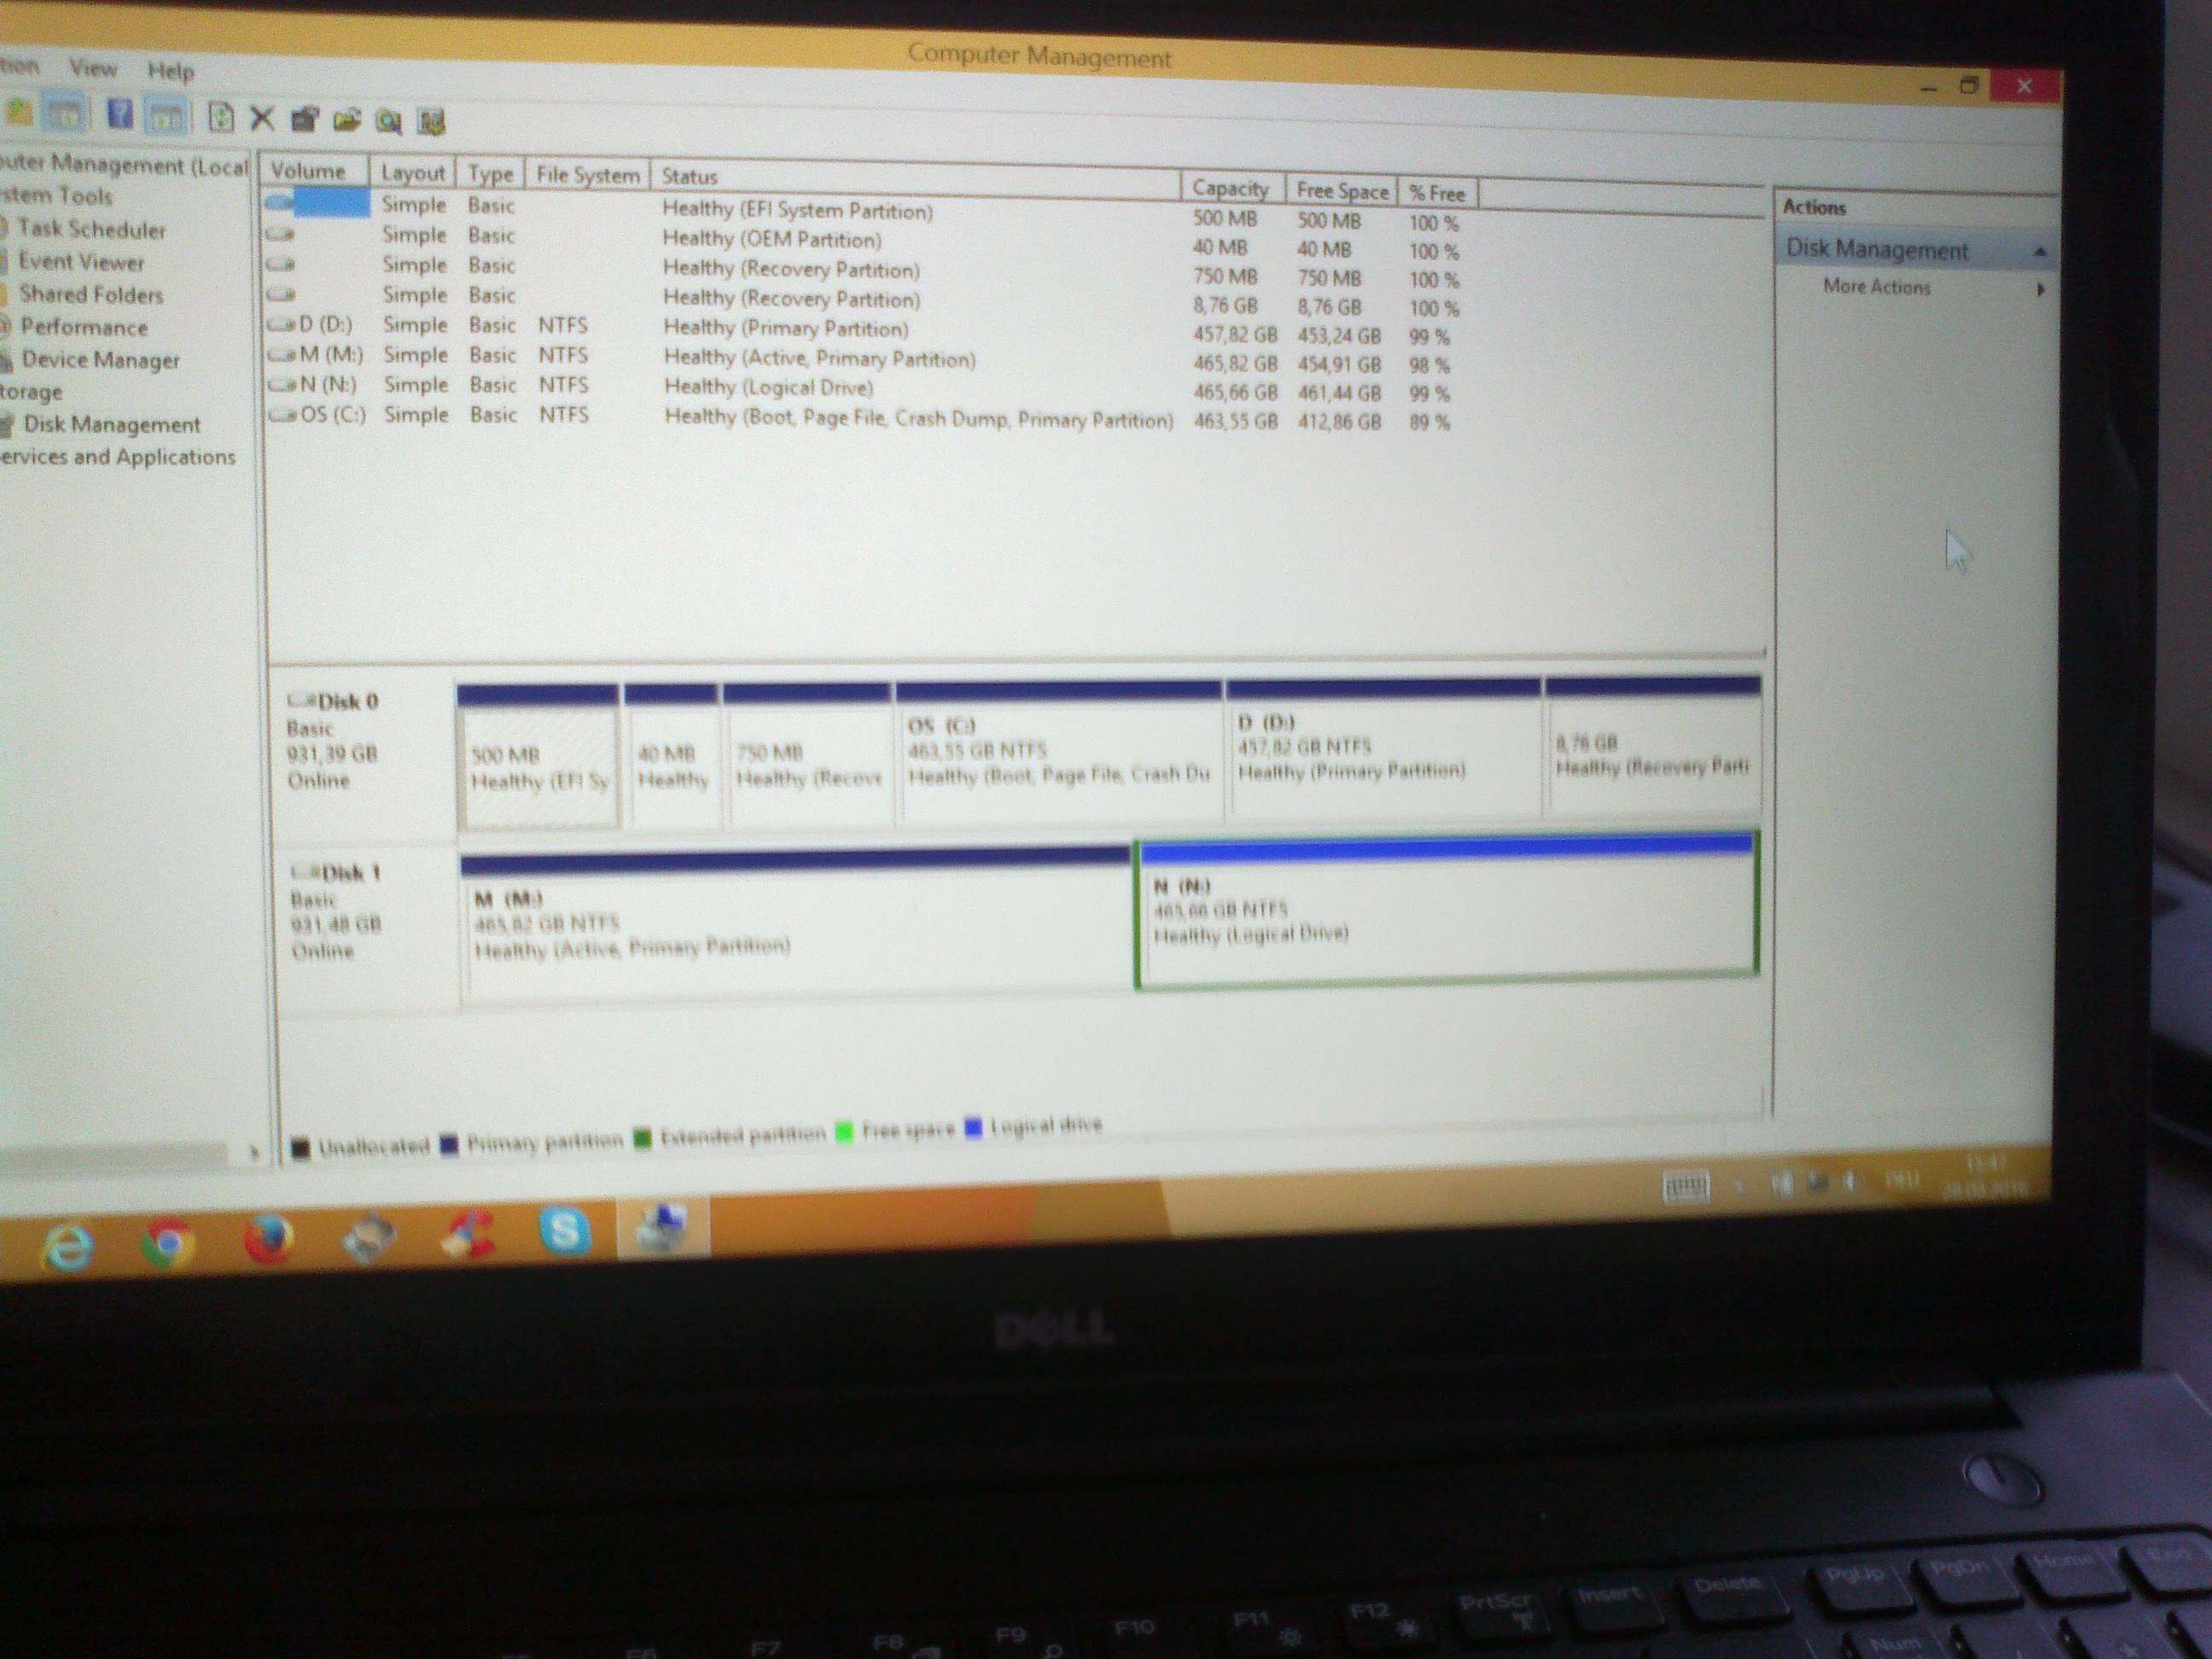Toggle the Show/Hide Action Pane button
This screenshot has height=1659, width=2212.
tap(166, 118)
